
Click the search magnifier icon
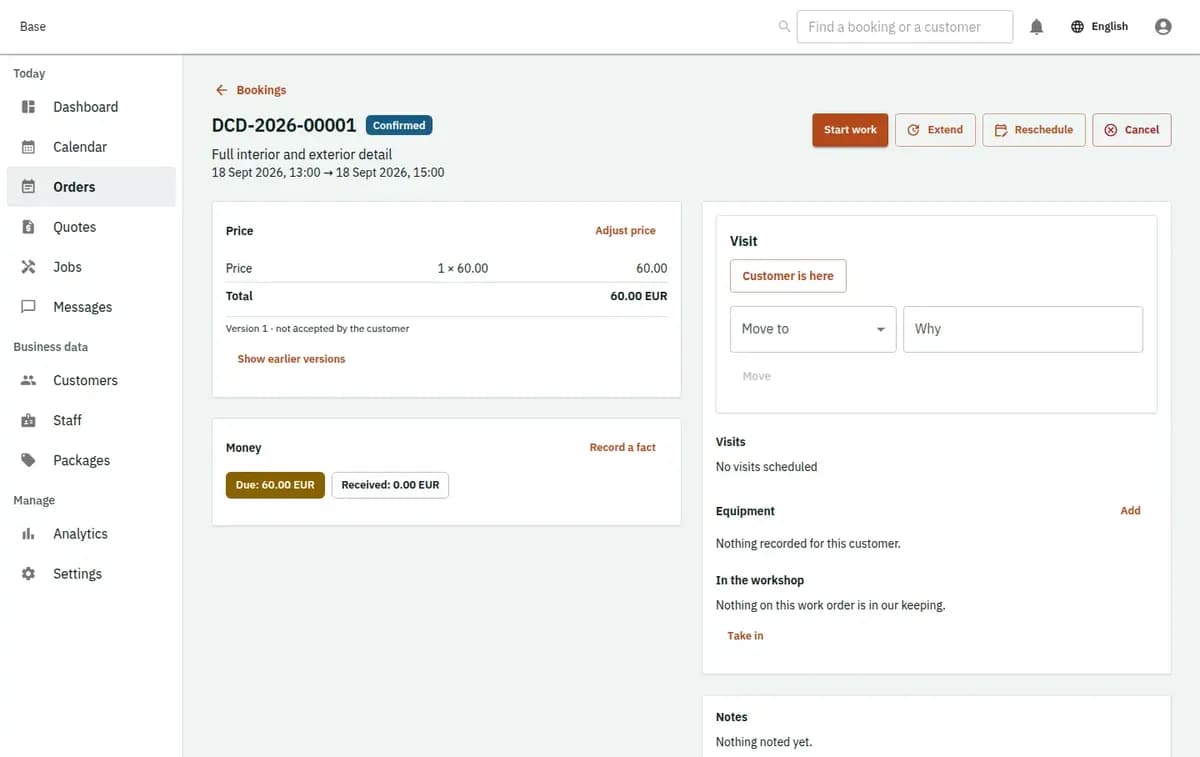(x=784, y=27)
